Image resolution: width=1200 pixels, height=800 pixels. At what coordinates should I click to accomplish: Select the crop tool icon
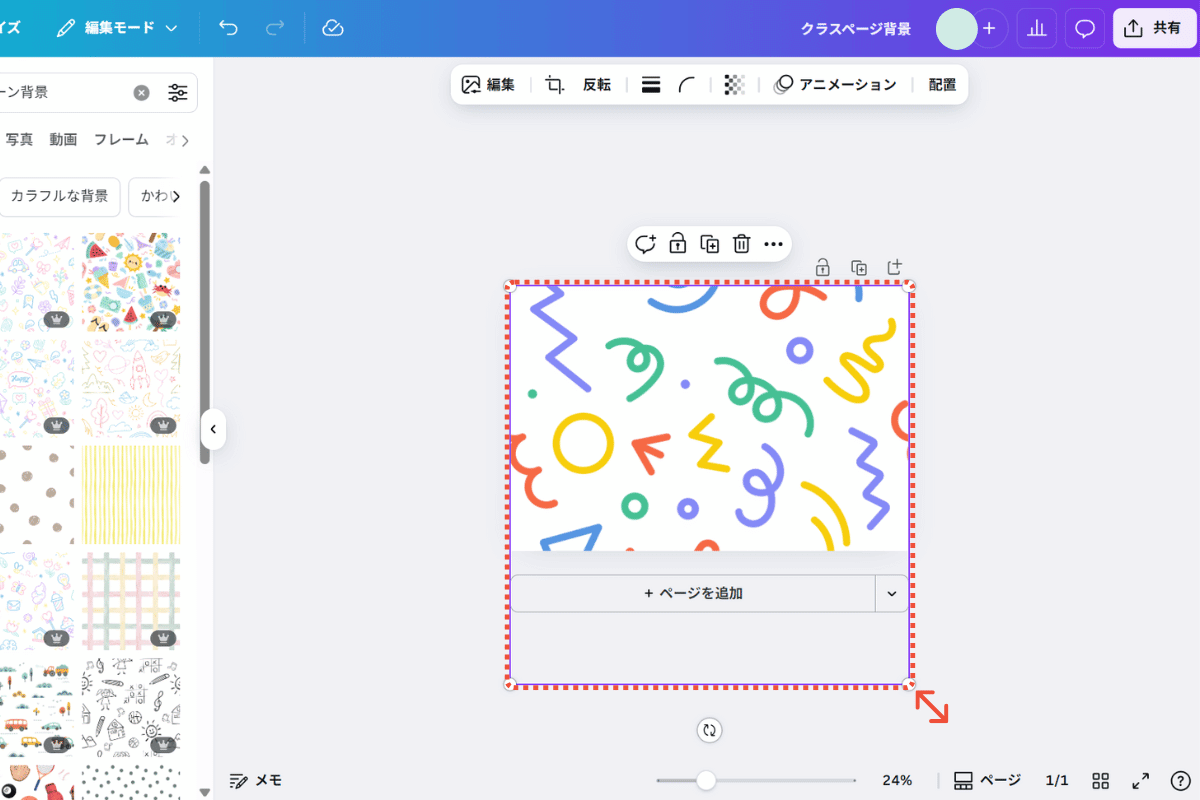[555, 85]
